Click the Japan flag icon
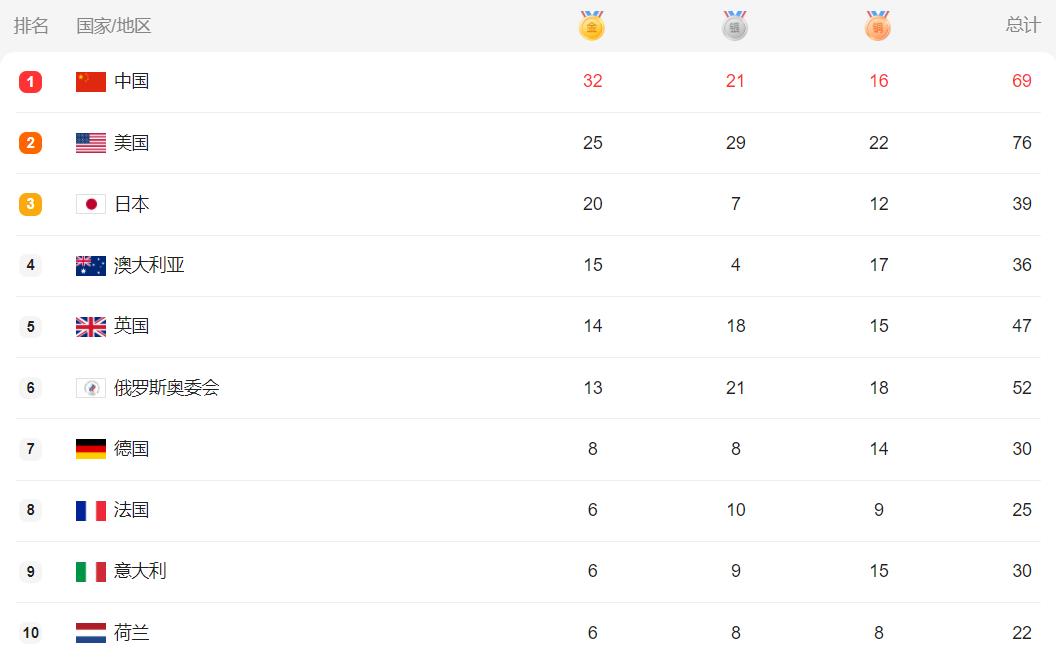This screenshot has width=1056, height=662. tap(91, 204)
